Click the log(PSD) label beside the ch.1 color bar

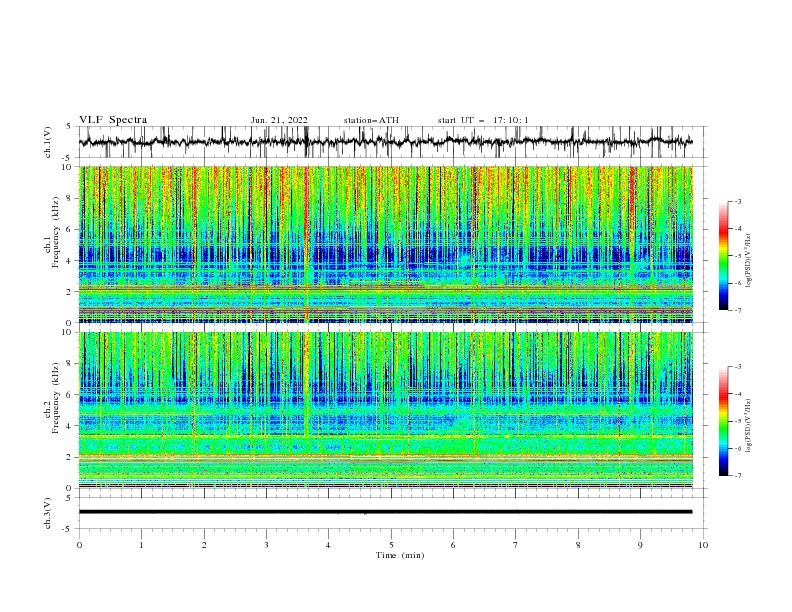748,261
